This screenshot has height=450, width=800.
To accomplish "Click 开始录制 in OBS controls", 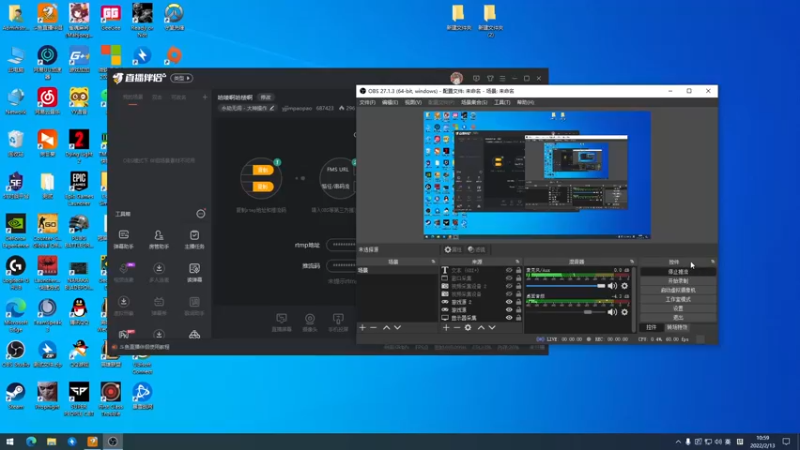I will coord(678,281).
